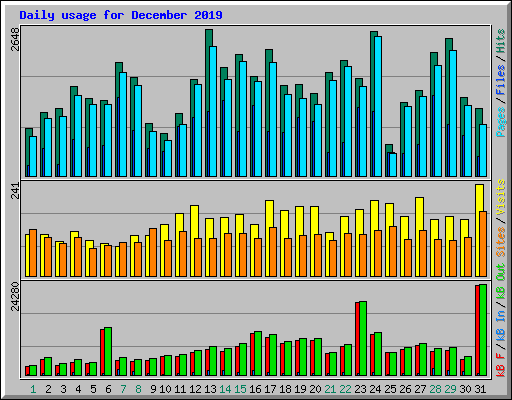Select the orange Sites bar for day 31

pos(483,244)
